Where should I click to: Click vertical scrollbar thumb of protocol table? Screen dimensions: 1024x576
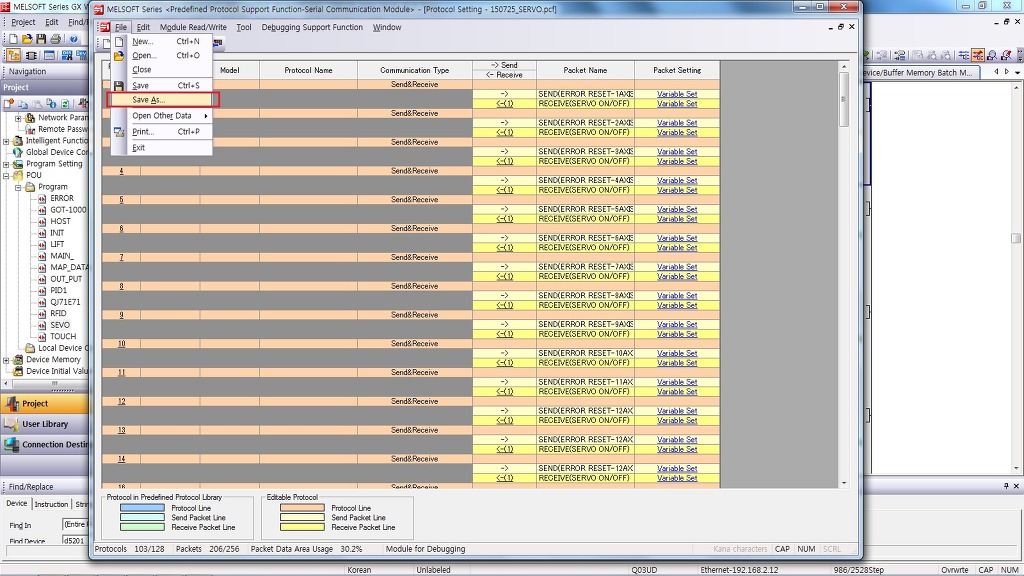pos(843,99)
